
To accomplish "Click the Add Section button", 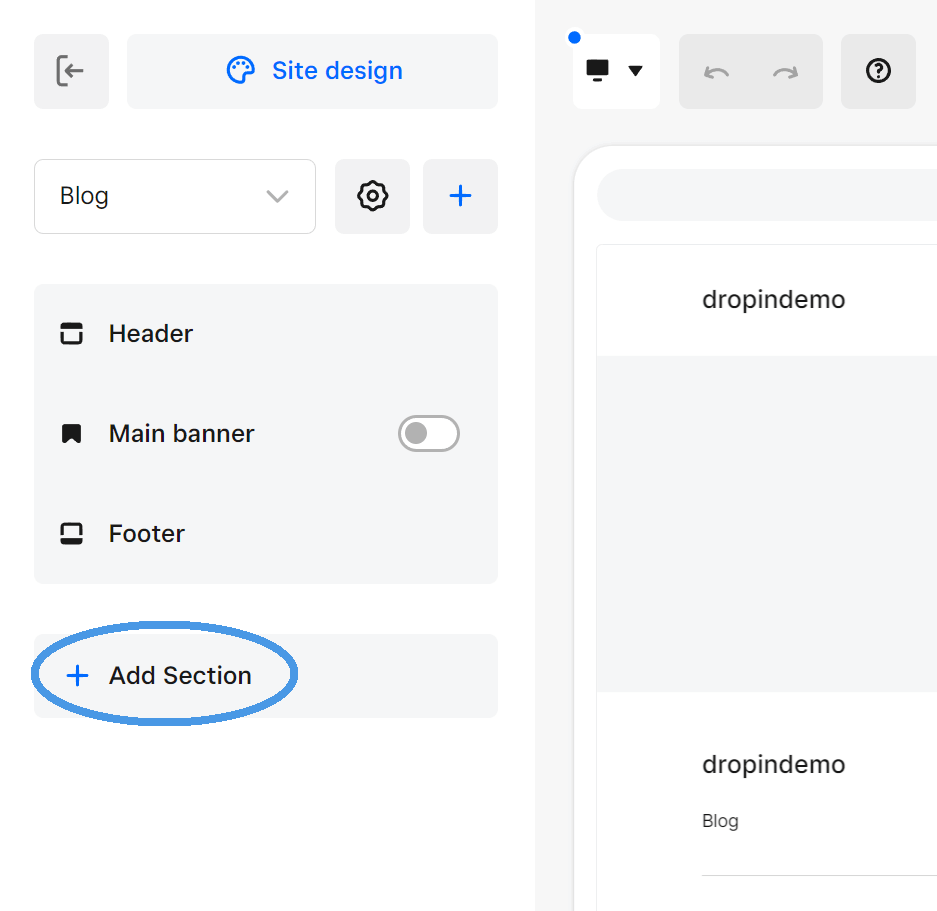I will (180, 675).
